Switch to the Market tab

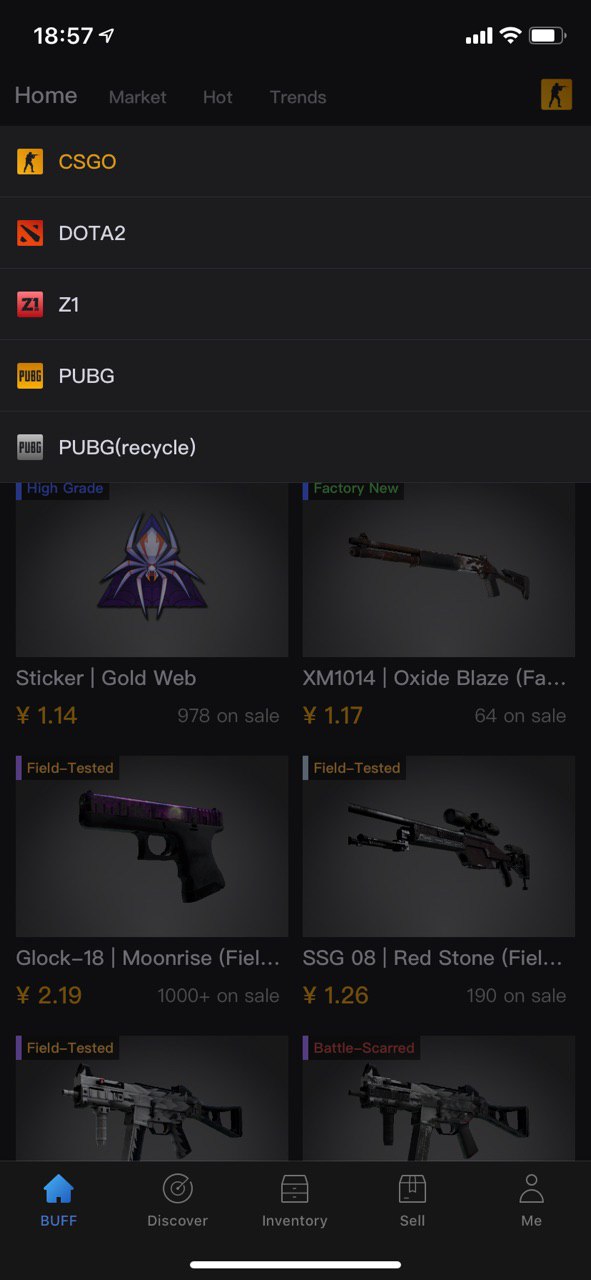click(138, 97)
